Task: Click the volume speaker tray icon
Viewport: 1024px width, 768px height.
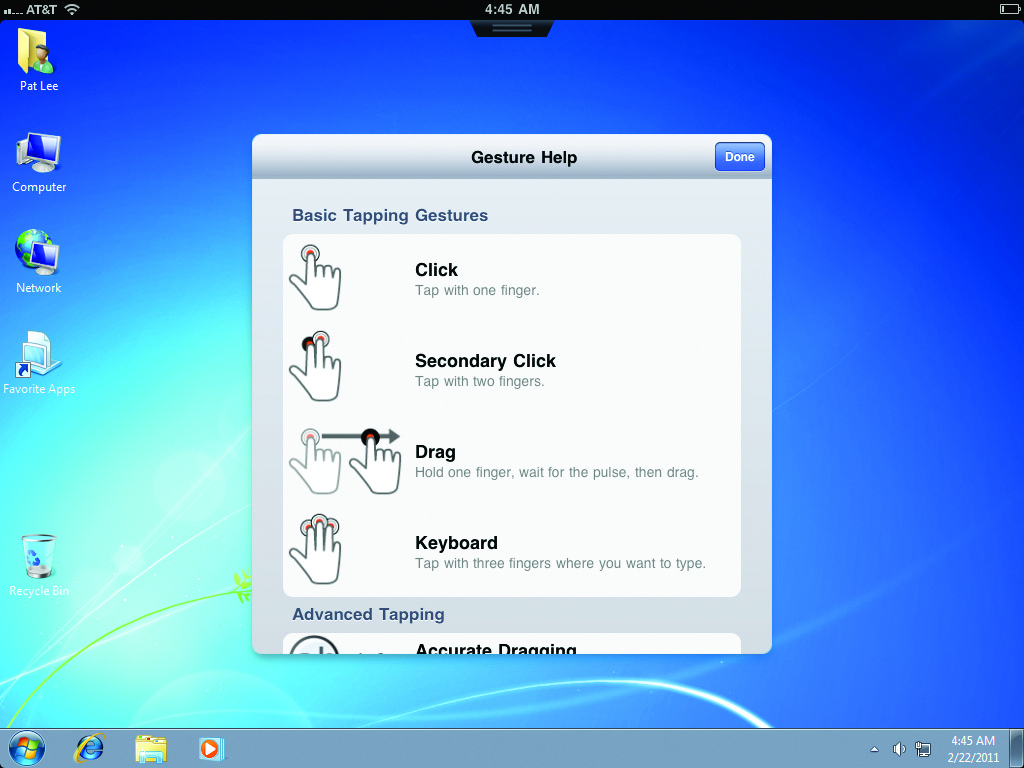Action: (x=899, y=749)
